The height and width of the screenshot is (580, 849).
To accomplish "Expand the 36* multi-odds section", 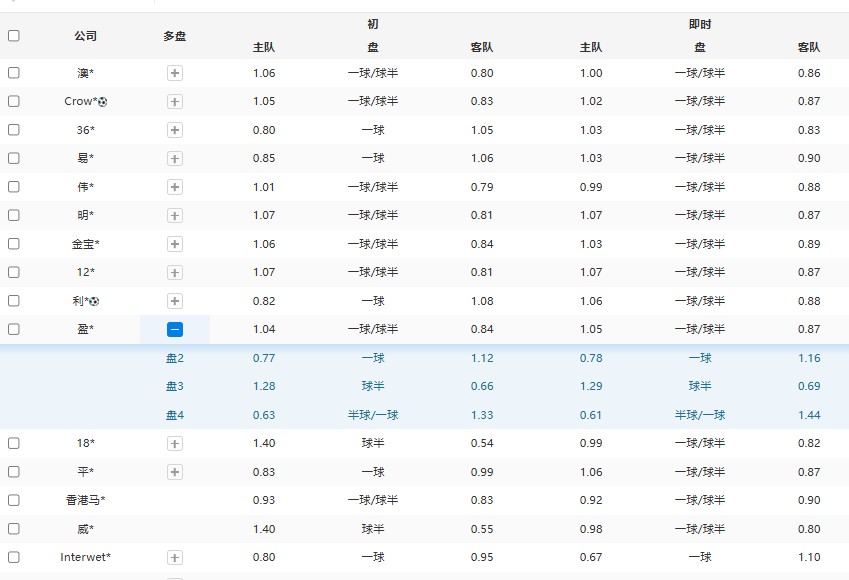I will [175, 129].
